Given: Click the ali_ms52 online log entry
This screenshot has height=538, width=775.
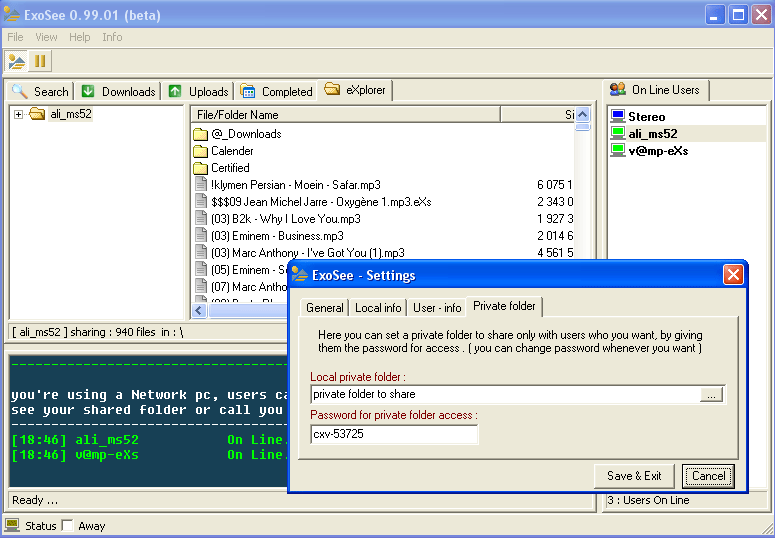Looking at the screenshot, I should [x=149, y=440].
